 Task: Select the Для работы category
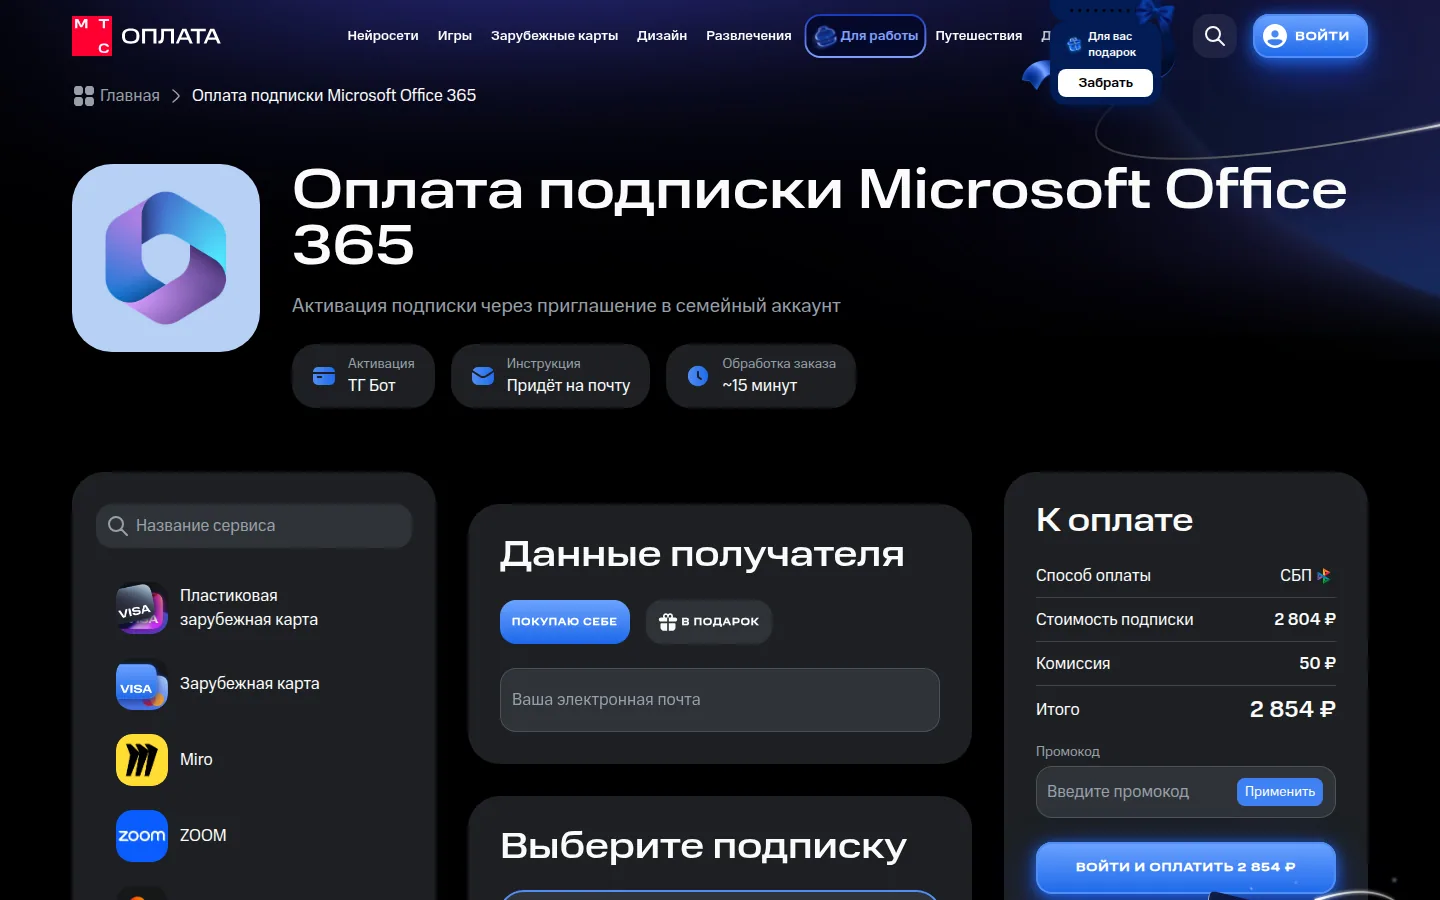click(x=866, y=36)
